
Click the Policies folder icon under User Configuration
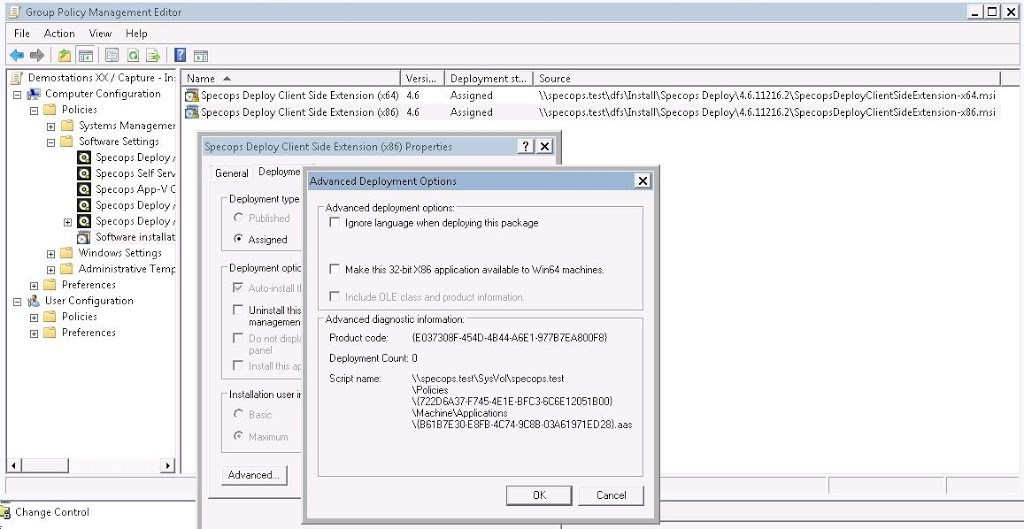[50, 317]
